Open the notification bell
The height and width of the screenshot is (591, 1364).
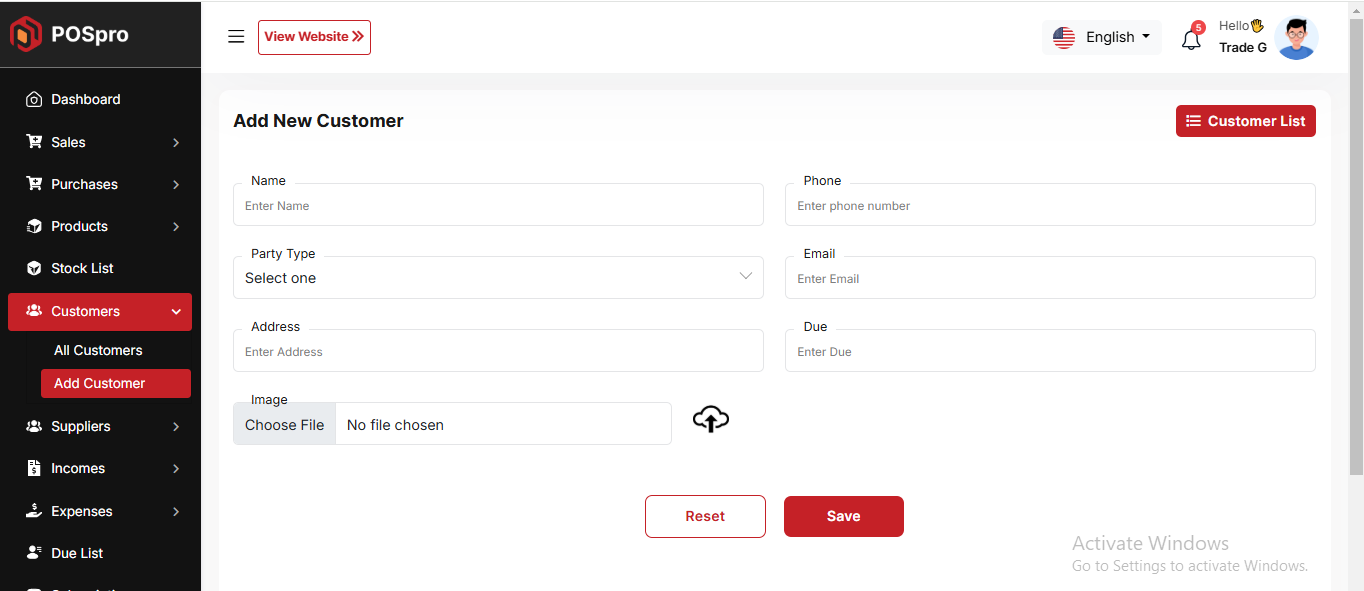[x=1190, y=40]
